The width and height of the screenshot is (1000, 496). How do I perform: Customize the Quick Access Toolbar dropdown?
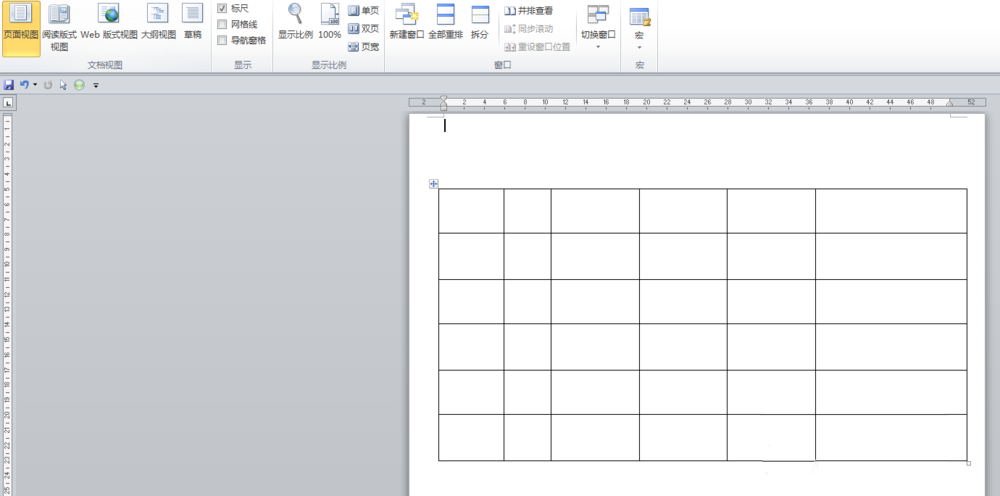96,85
